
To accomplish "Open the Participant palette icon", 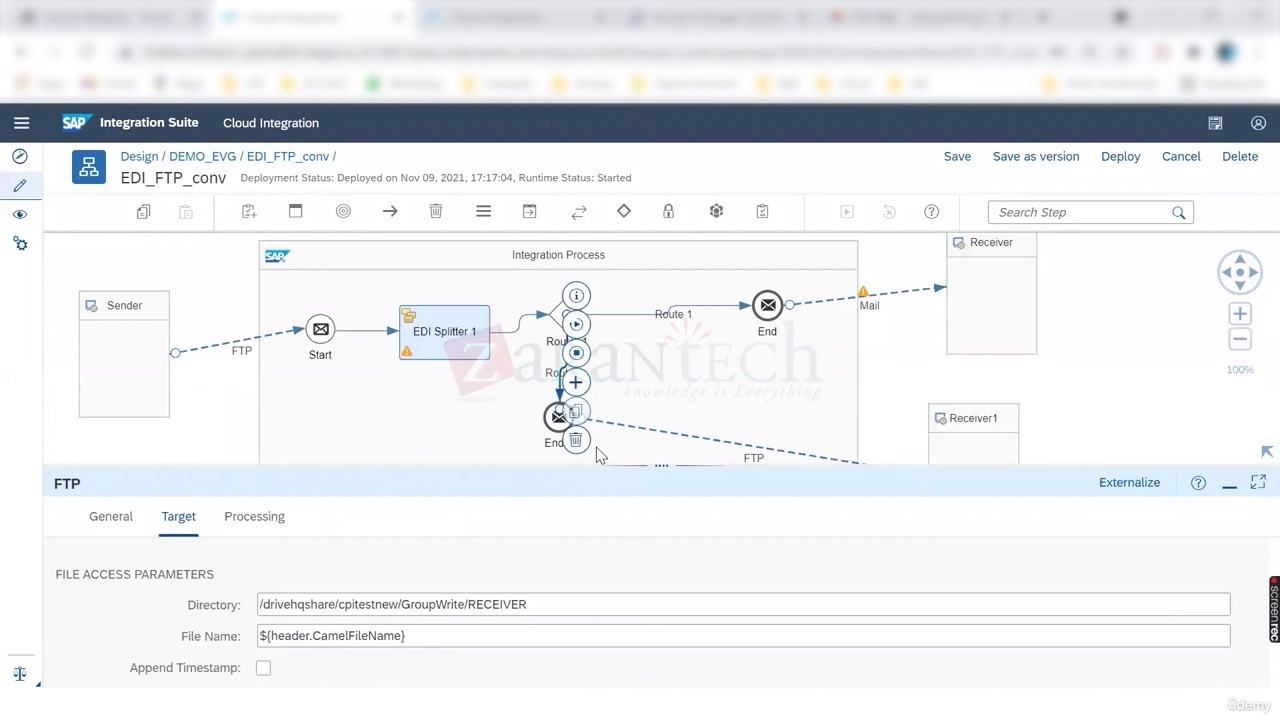I will tap(249, 212).
